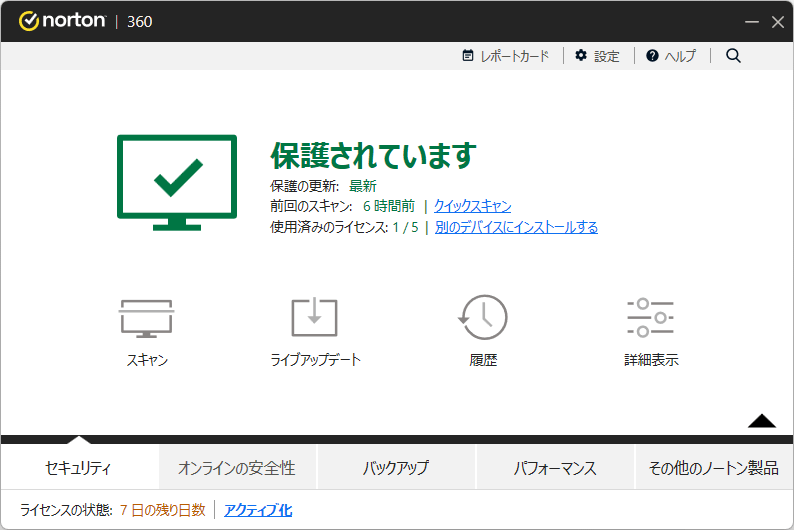Switch to オンラインの安全性 tab

click(237, 467)
